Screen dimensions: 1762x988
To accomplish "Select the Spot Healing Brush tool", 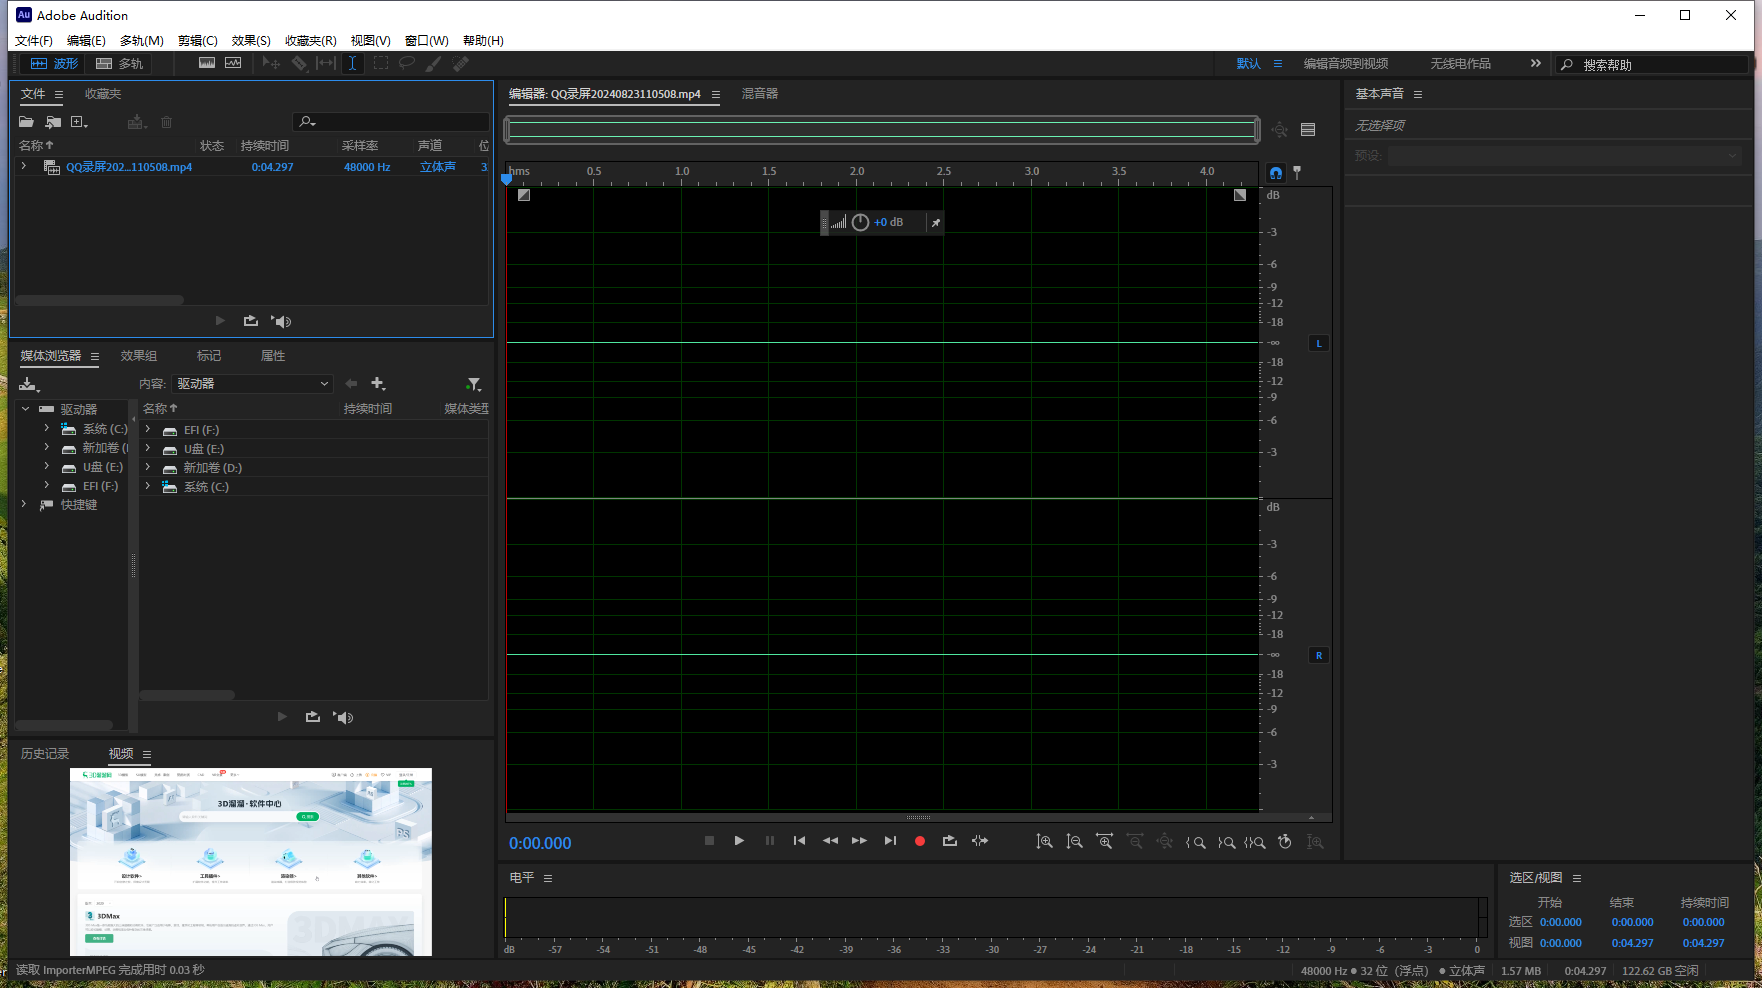I will 461,63.
